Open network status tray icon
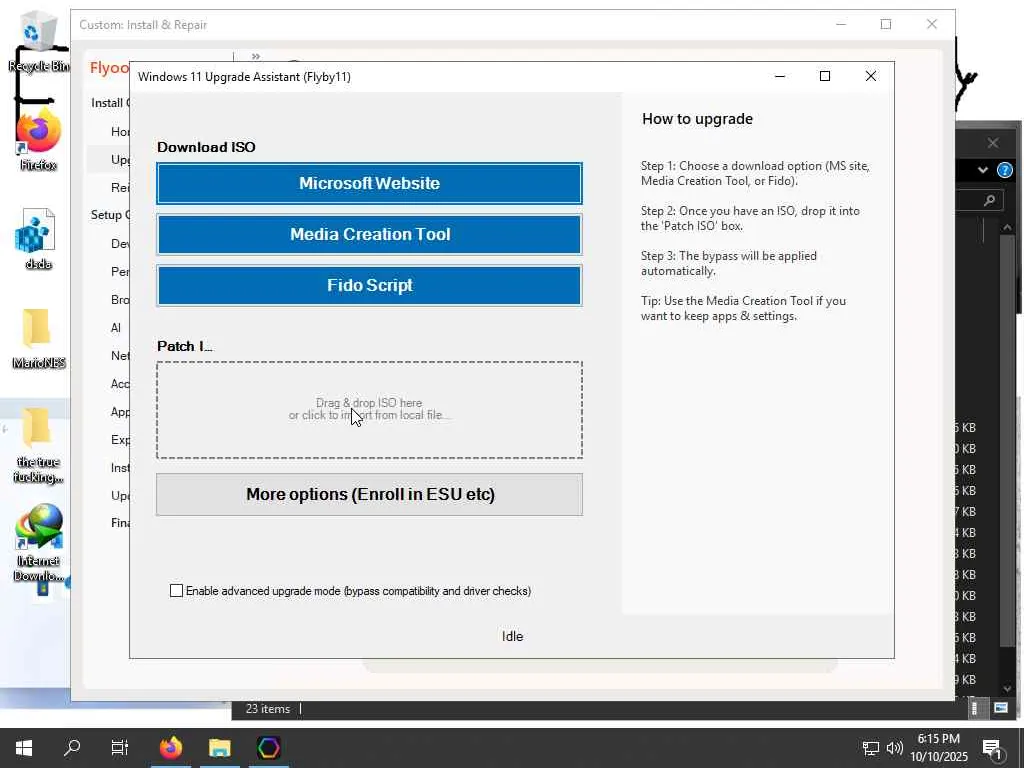Viewport: 1024px width, 768px height. pyautogui.click(x=871, y=748)
